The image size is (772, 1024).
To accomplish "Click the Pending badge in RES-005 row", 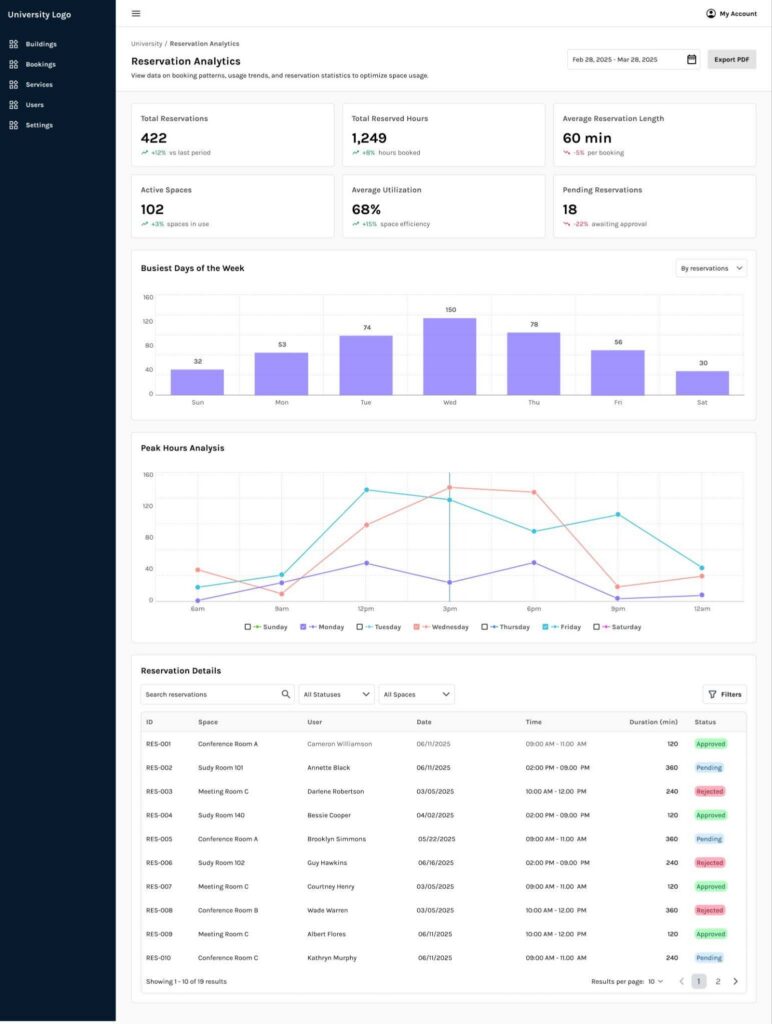I will tap(709, 839).
